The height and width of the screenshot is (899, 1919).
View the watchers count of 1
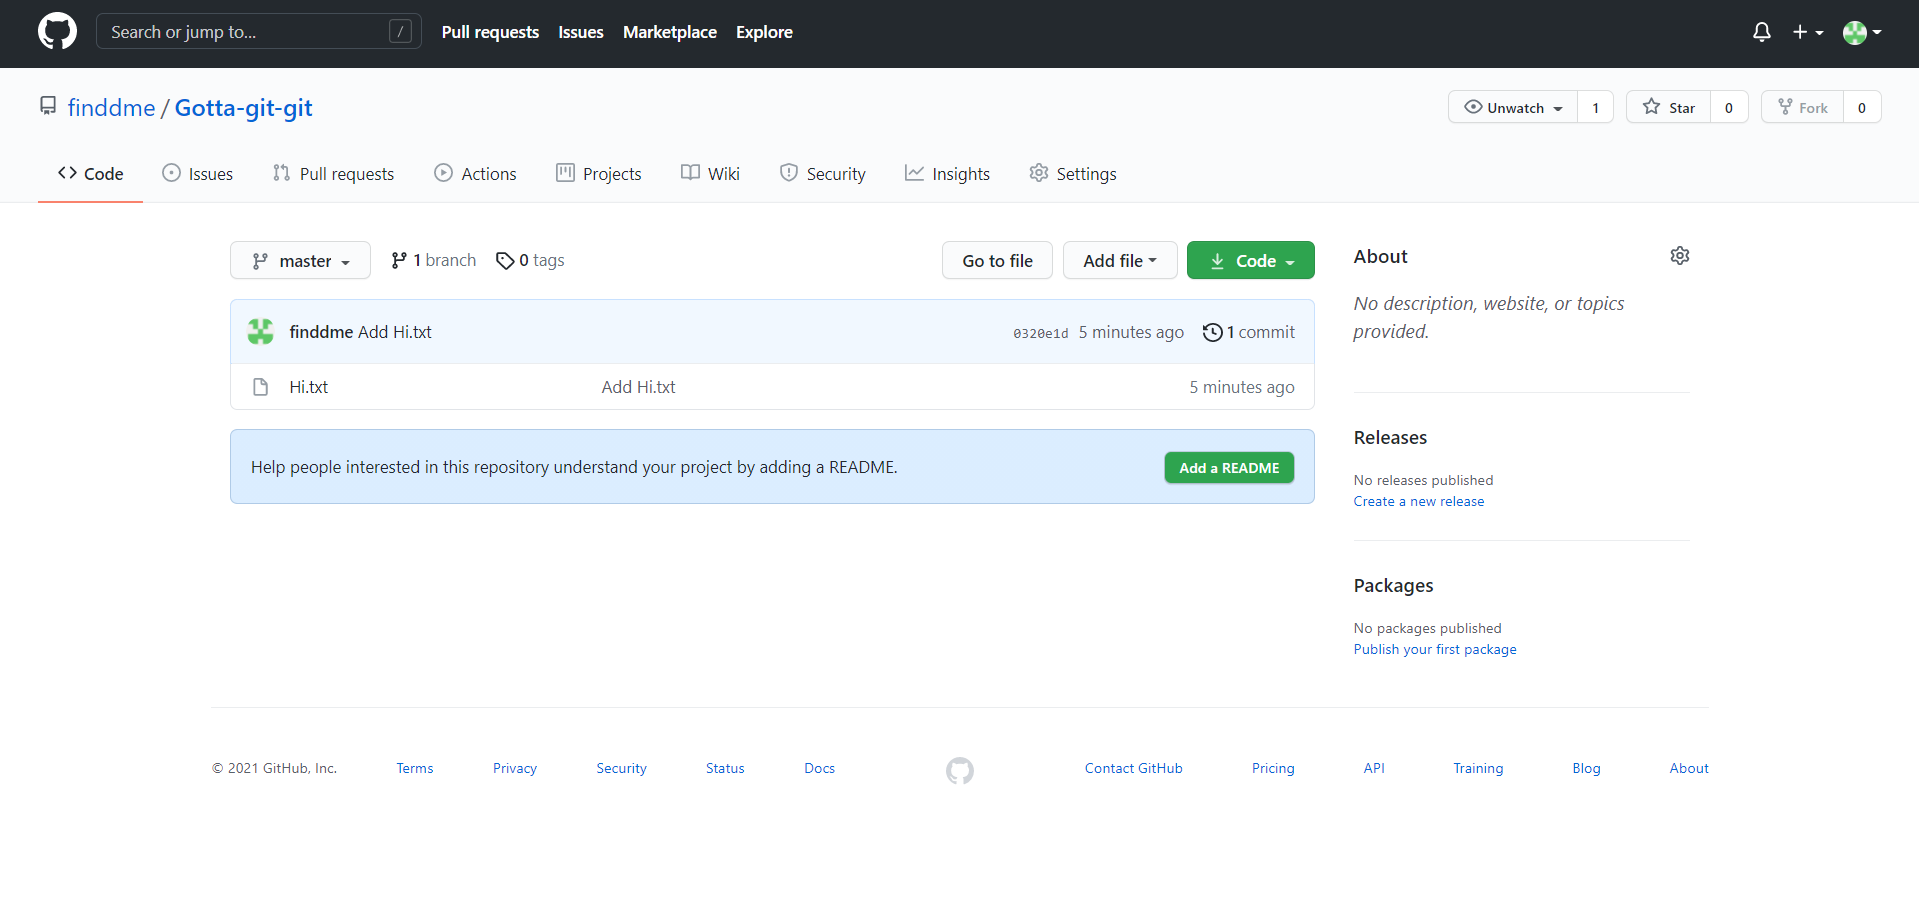coord(1595,107)
